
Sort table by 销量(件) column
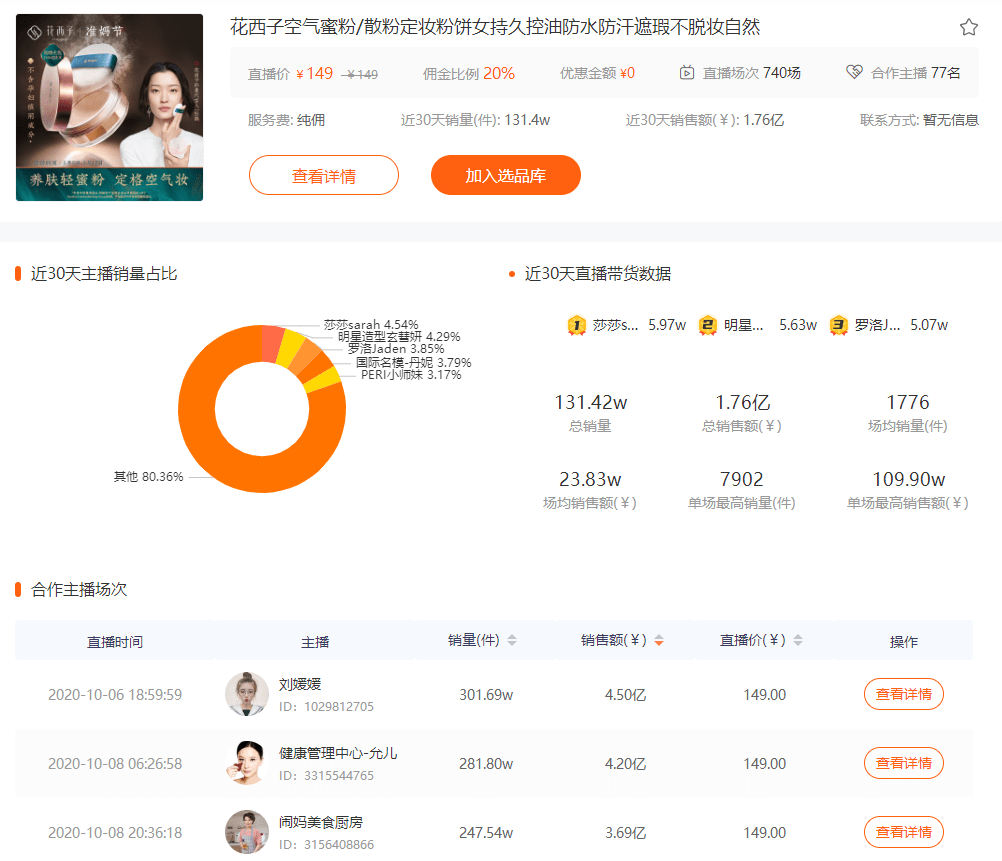(512, 641)
